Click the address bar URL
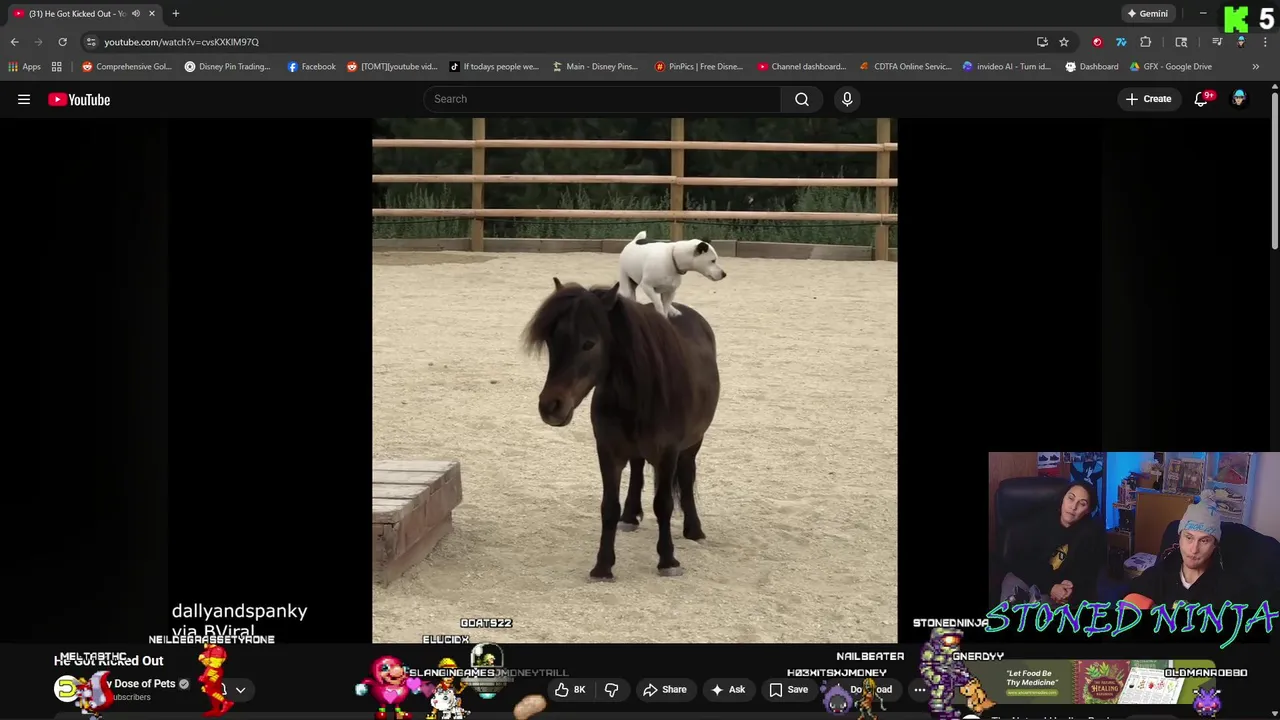Viewport: 1280px width, 720px height. point(182,42)
